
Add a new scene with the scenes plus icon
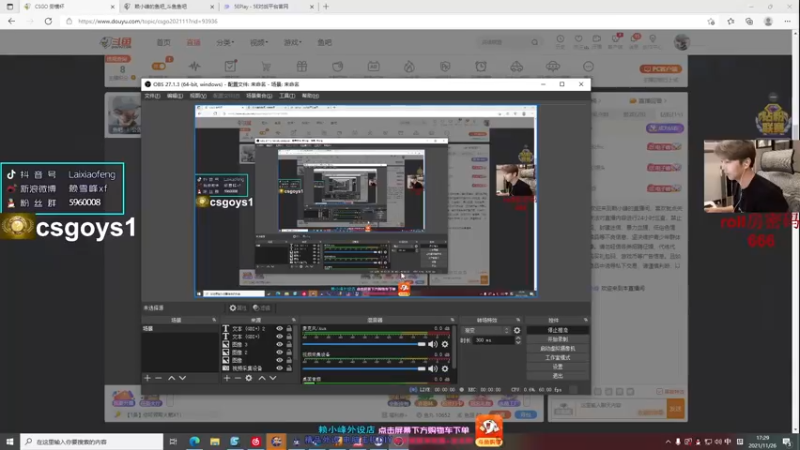click(x=147, y=378)
